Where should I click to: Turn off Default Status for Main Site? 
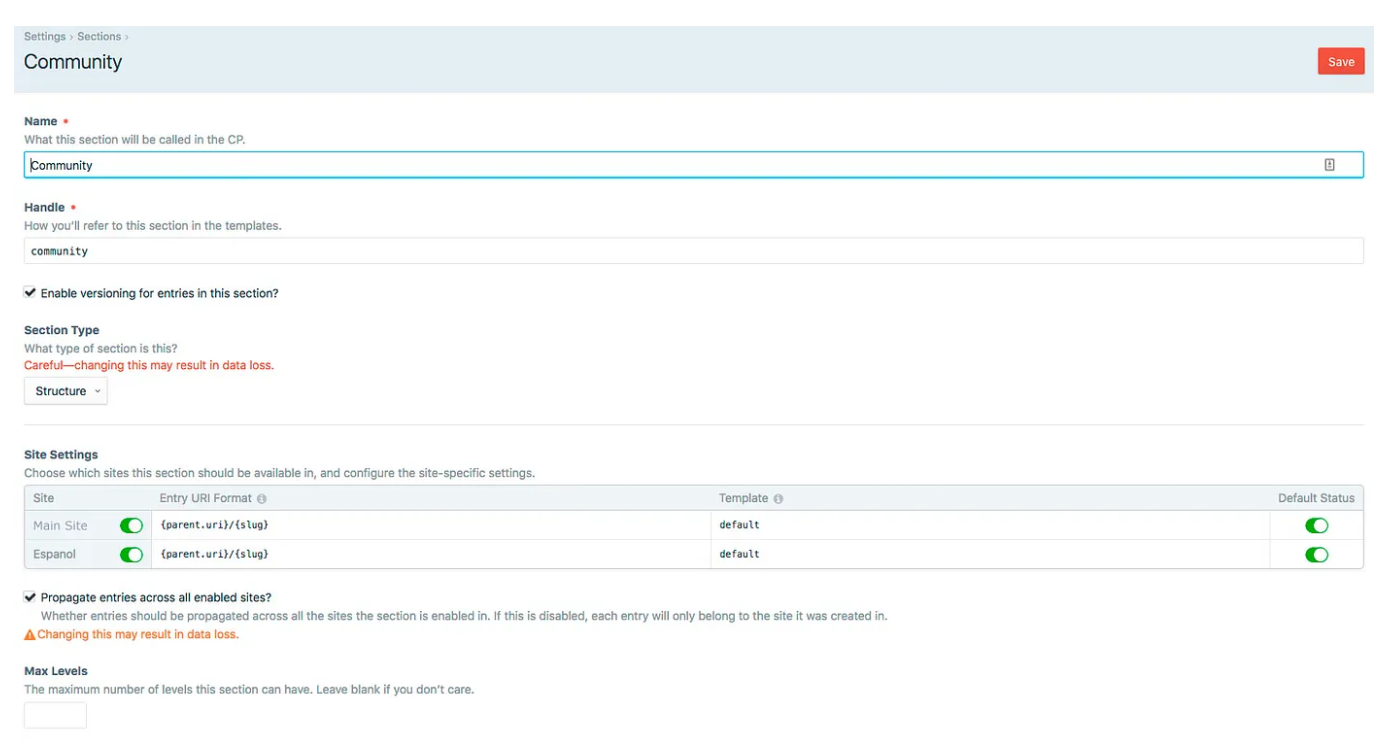coord(1316,525)
